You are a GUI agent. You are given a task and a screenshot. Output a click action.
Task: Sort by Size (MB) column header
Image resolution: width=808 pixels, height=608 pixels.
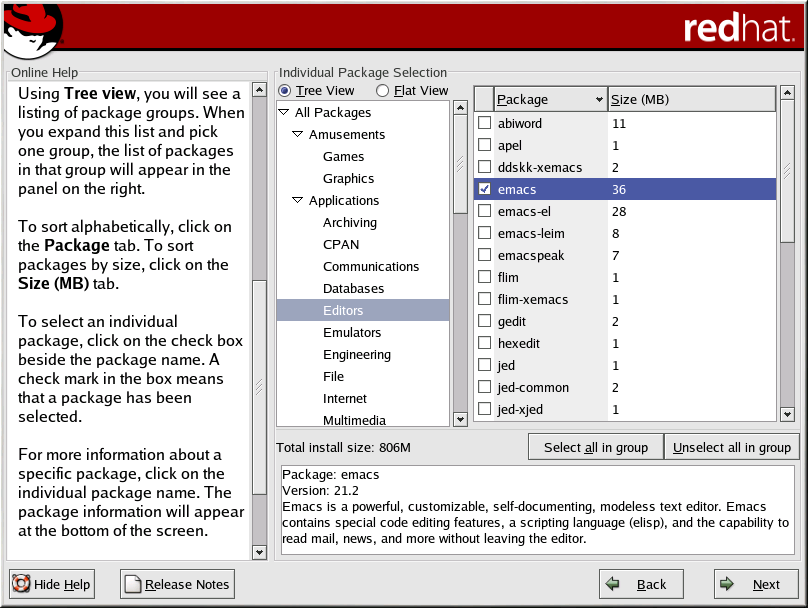(690, 99)
